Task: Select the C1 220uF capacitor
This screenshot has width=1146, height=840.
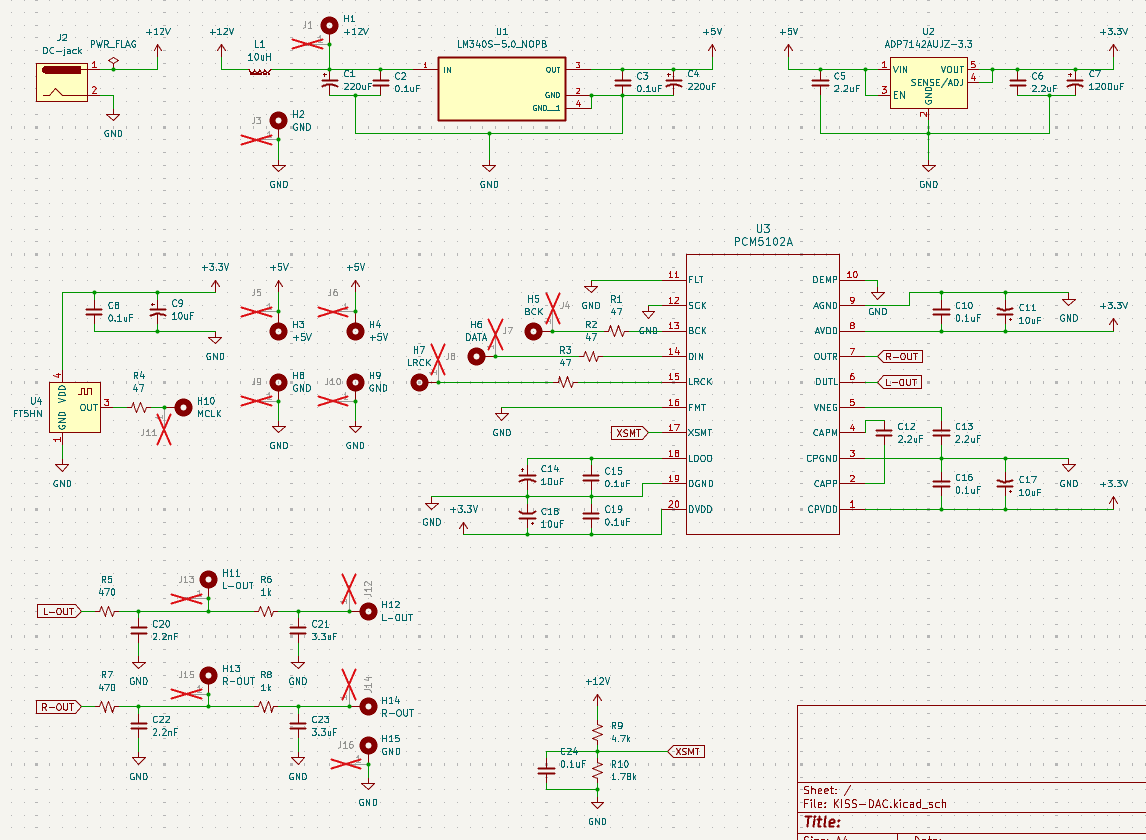Action: pyautogui.click(x=330, y=83)
